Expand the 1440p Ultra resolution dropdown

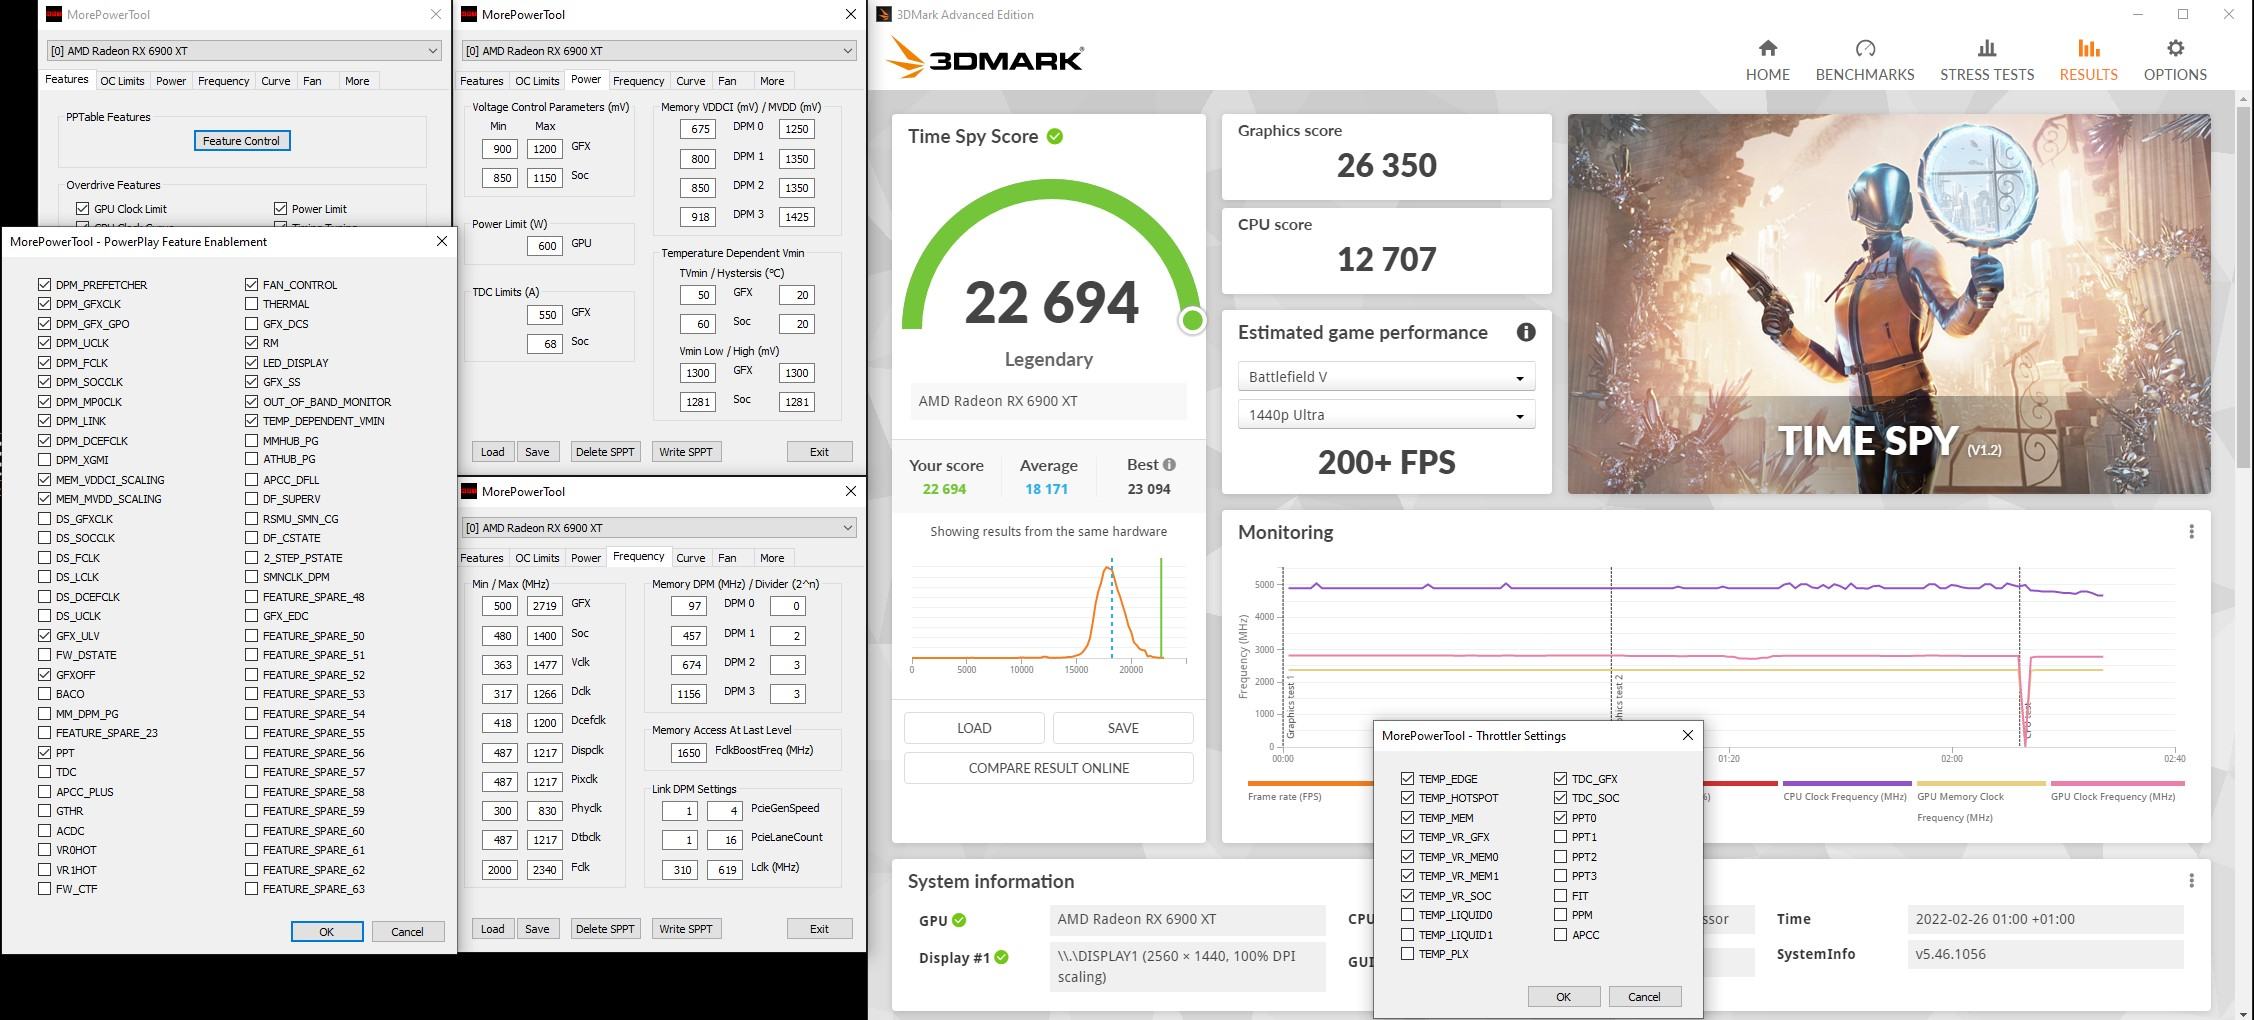1386,415
